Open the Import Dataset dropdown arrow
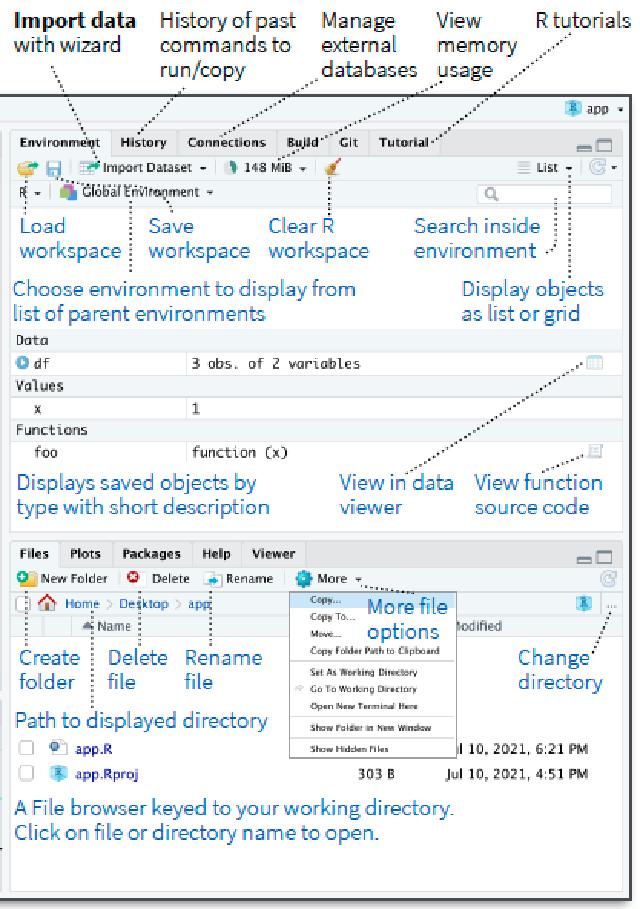The width and height of the screenshot is (640, 909). (x=203, y=169)
